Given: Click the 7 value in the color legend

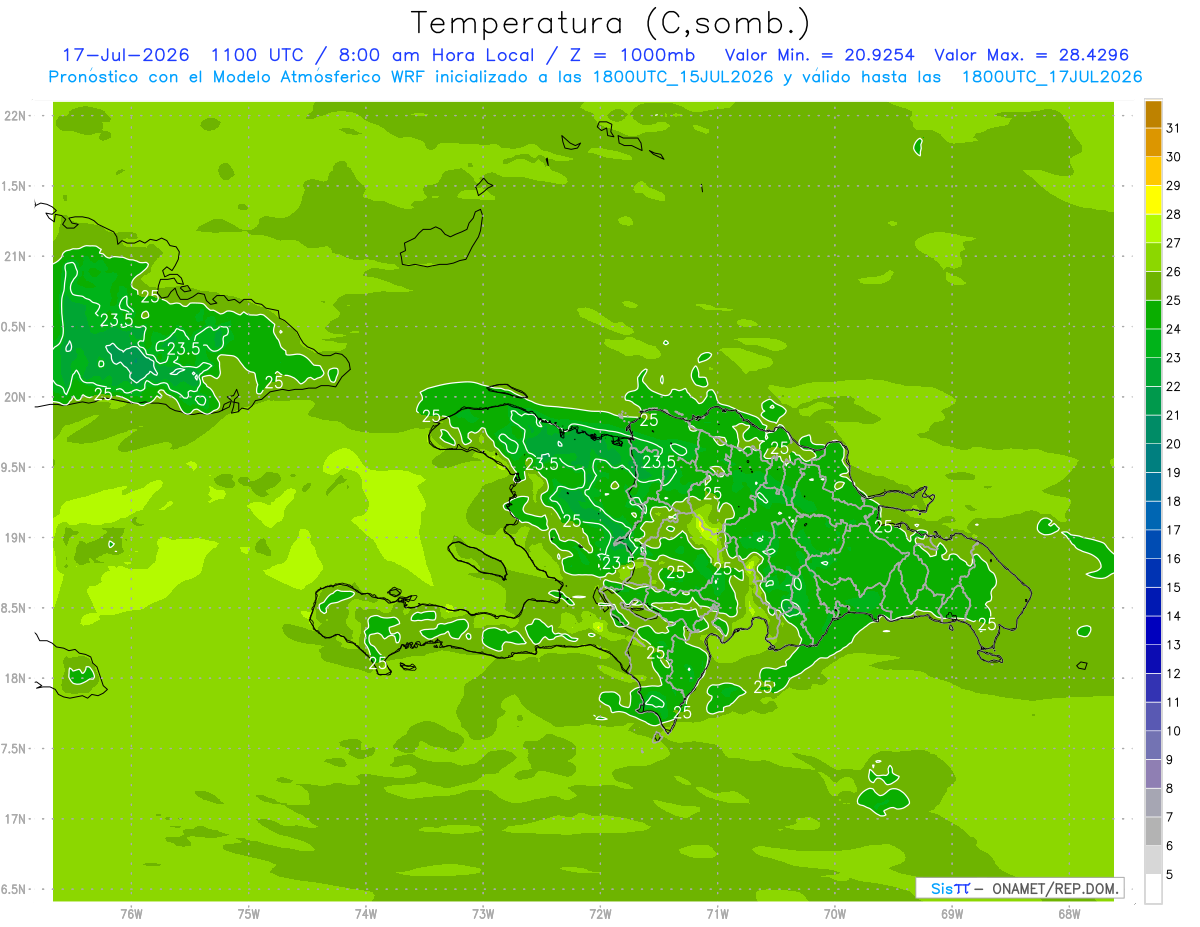Looking at the screenshot, I should 1170,817.
